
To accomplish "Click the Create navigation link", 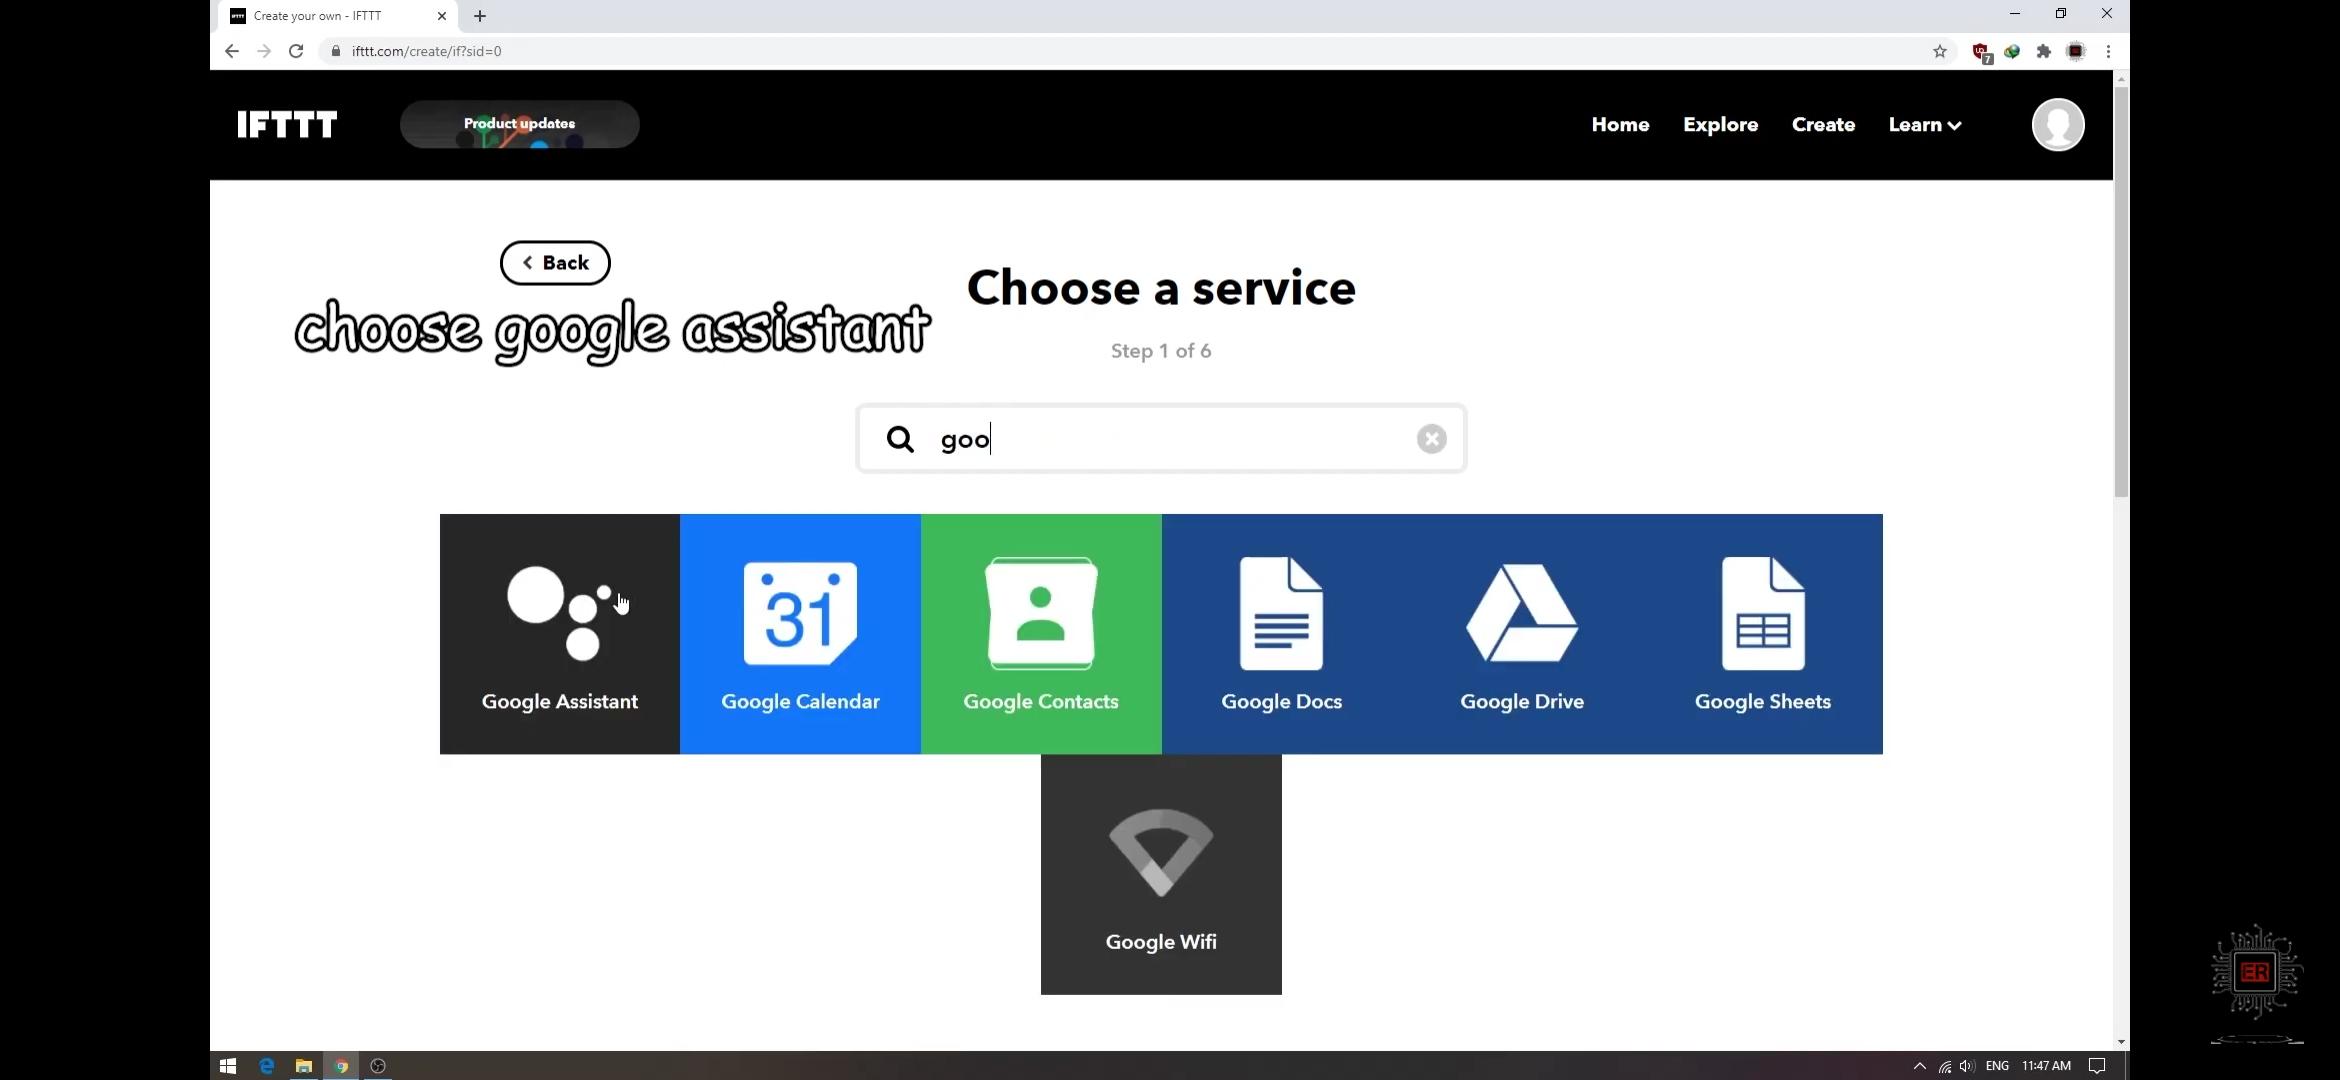I will tap(1824, 124).
